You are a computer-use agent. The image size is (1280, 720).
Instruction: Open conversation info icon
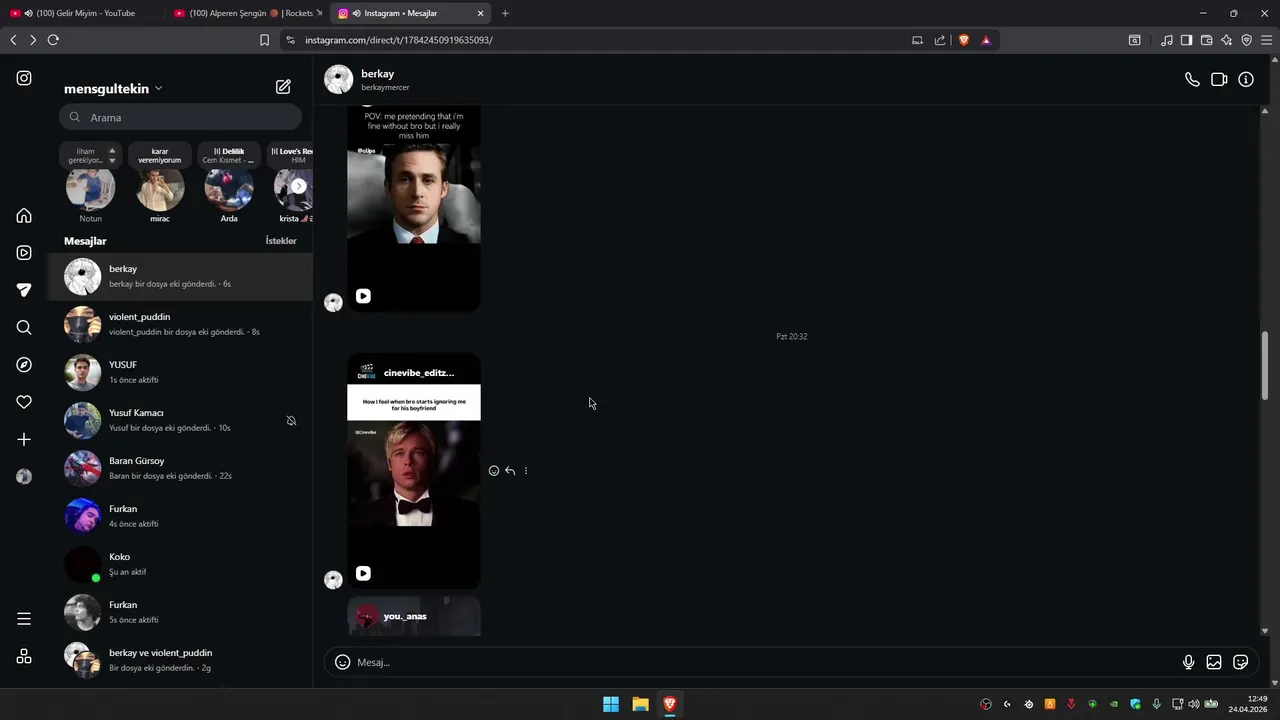[1246, 79]
